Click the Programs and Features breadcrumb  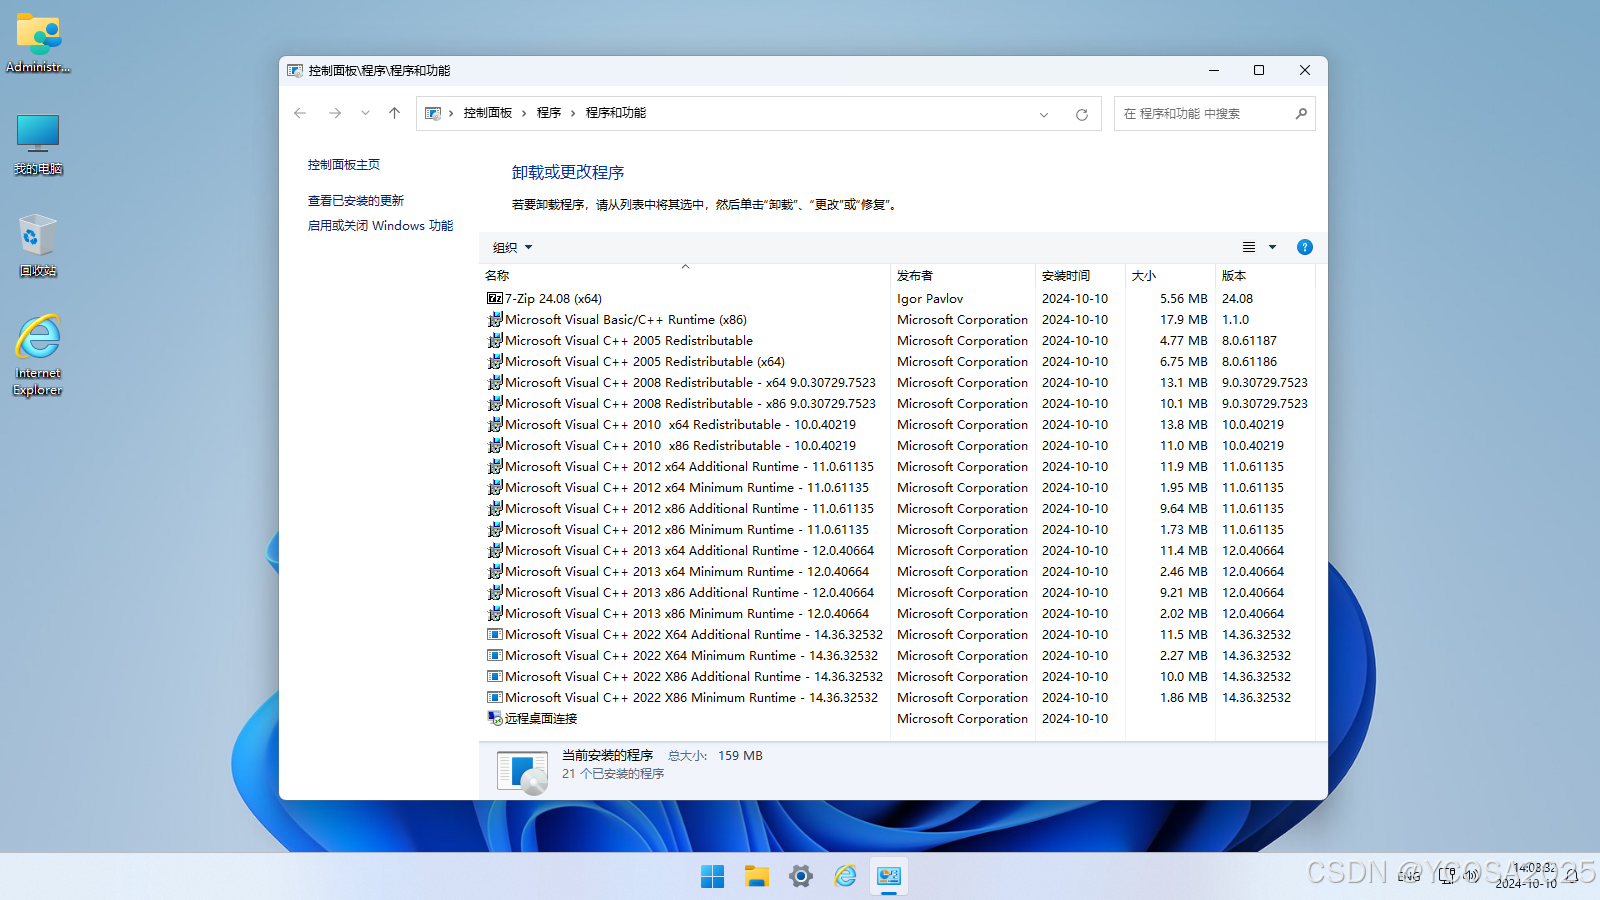click(x=616, y=113)
